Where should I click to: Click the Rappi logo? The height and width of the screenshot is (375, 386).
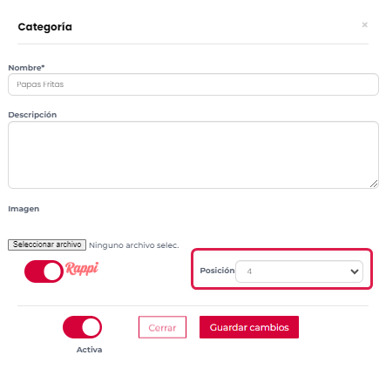pyautogui.click(x=82, y=269)
